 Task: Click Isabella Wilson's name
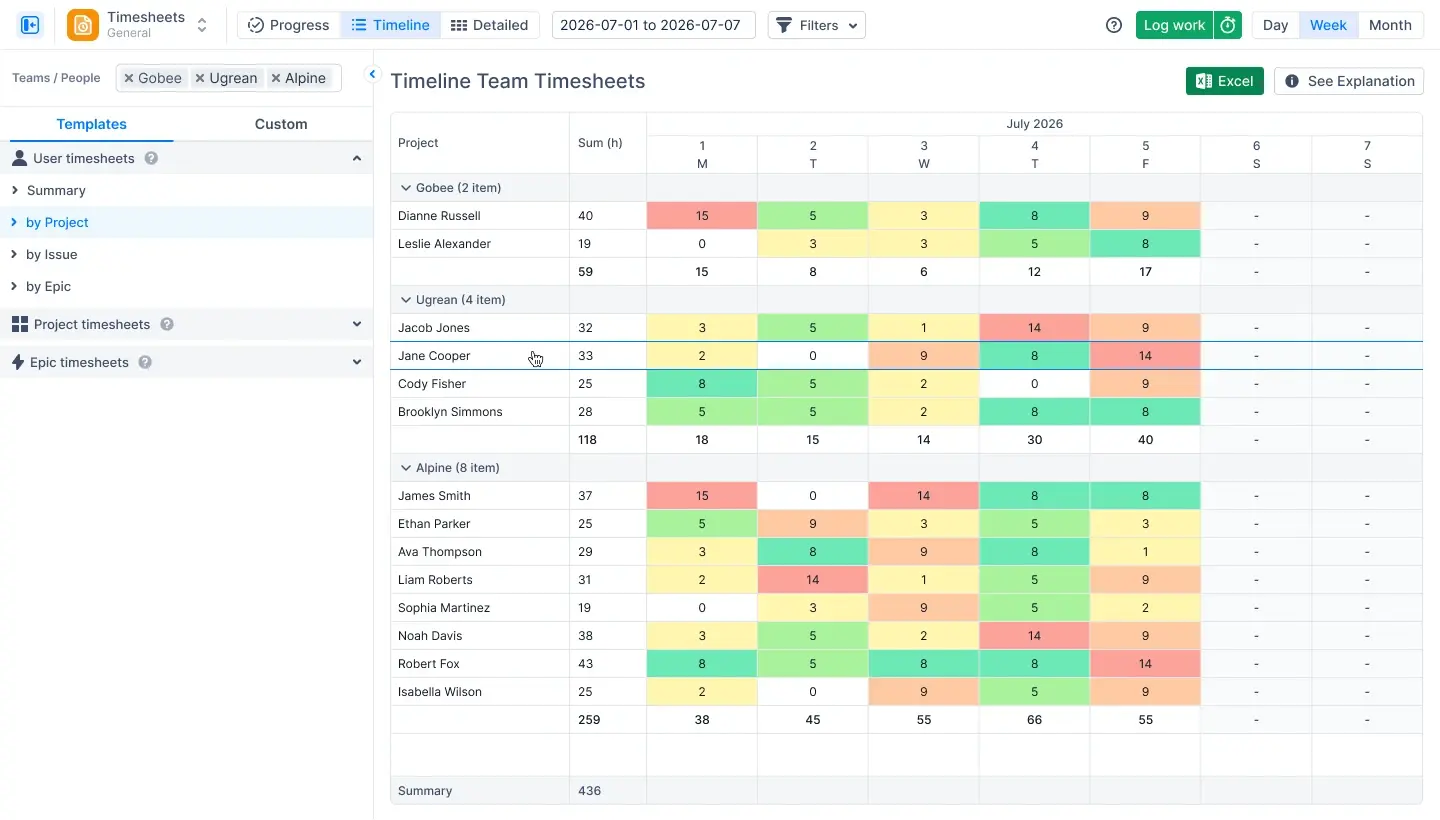pyautogui.click(x=440, y=691)
